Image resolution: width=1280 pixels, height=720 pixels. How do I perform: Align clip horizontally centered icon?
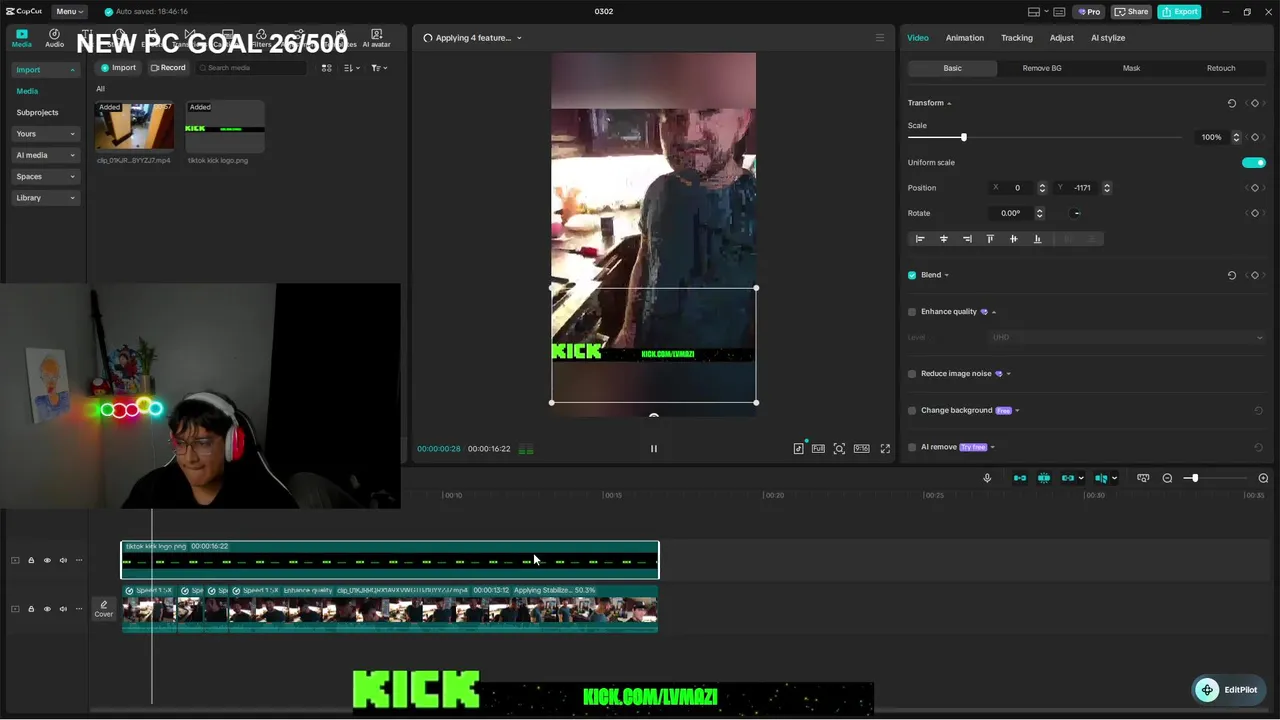(943, 239)
